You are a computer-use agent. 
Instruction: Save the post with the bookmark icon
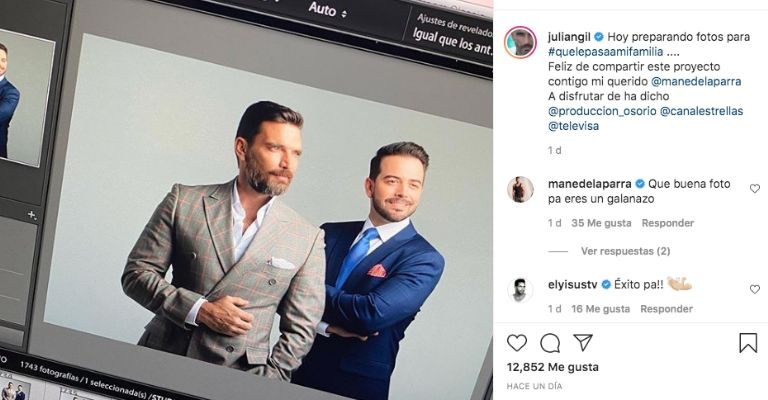click(748, 343)
